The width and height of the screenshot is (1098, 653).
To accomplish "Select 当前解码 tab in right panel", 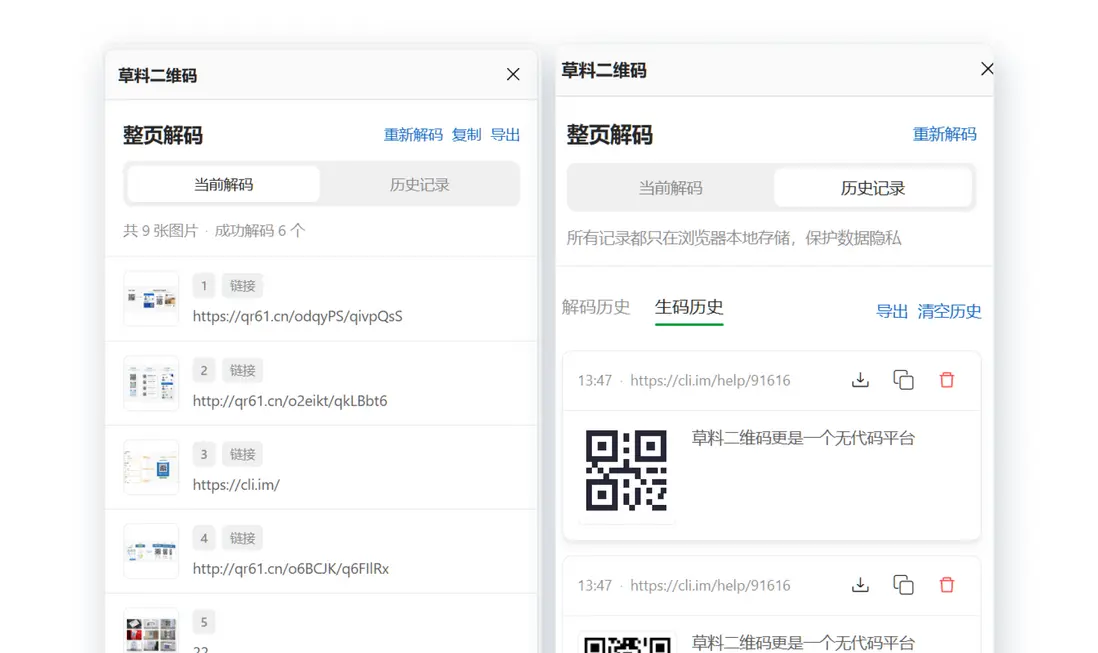I will click(670, 188).
